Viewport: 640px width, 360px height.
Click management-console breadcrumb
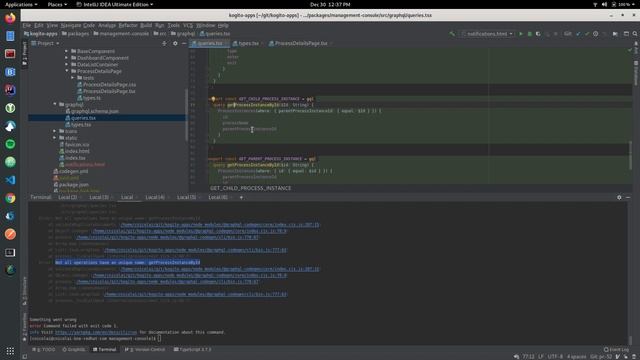pos(121,34)
